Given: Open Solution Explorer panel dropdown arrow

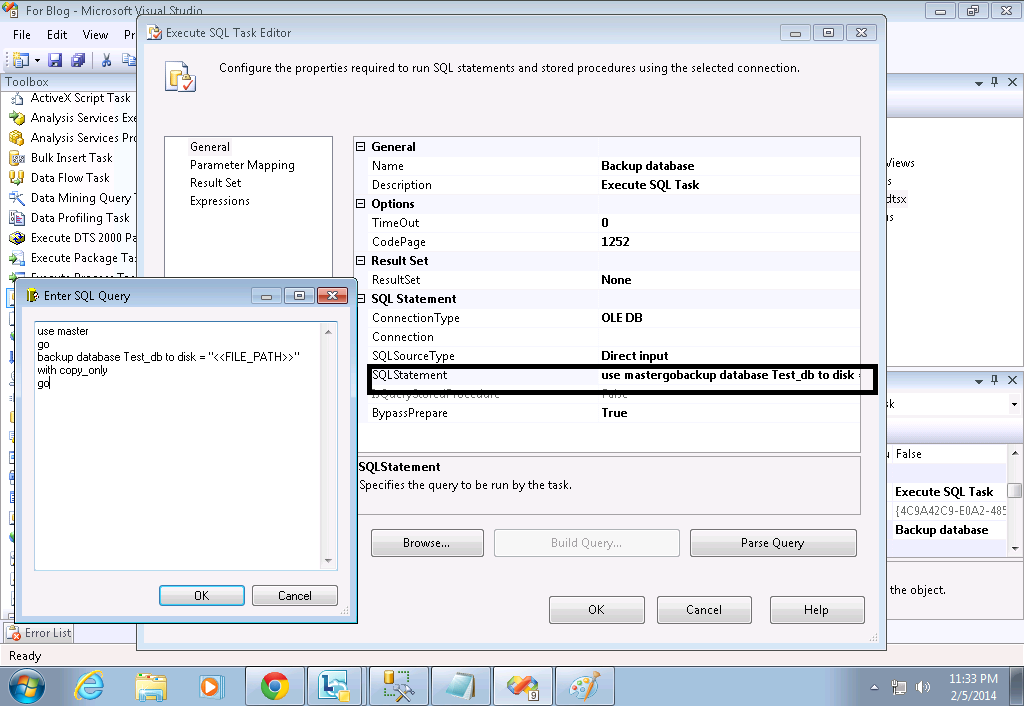Looking at the screenshot, I should click(979, 83).
